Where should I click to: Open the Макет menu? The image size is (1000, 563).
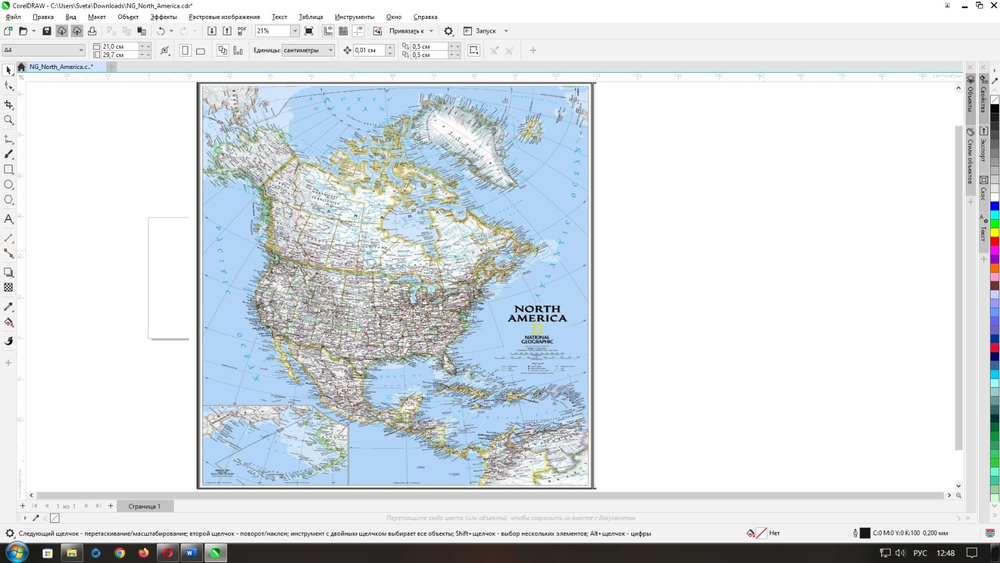tap(96, 17)
